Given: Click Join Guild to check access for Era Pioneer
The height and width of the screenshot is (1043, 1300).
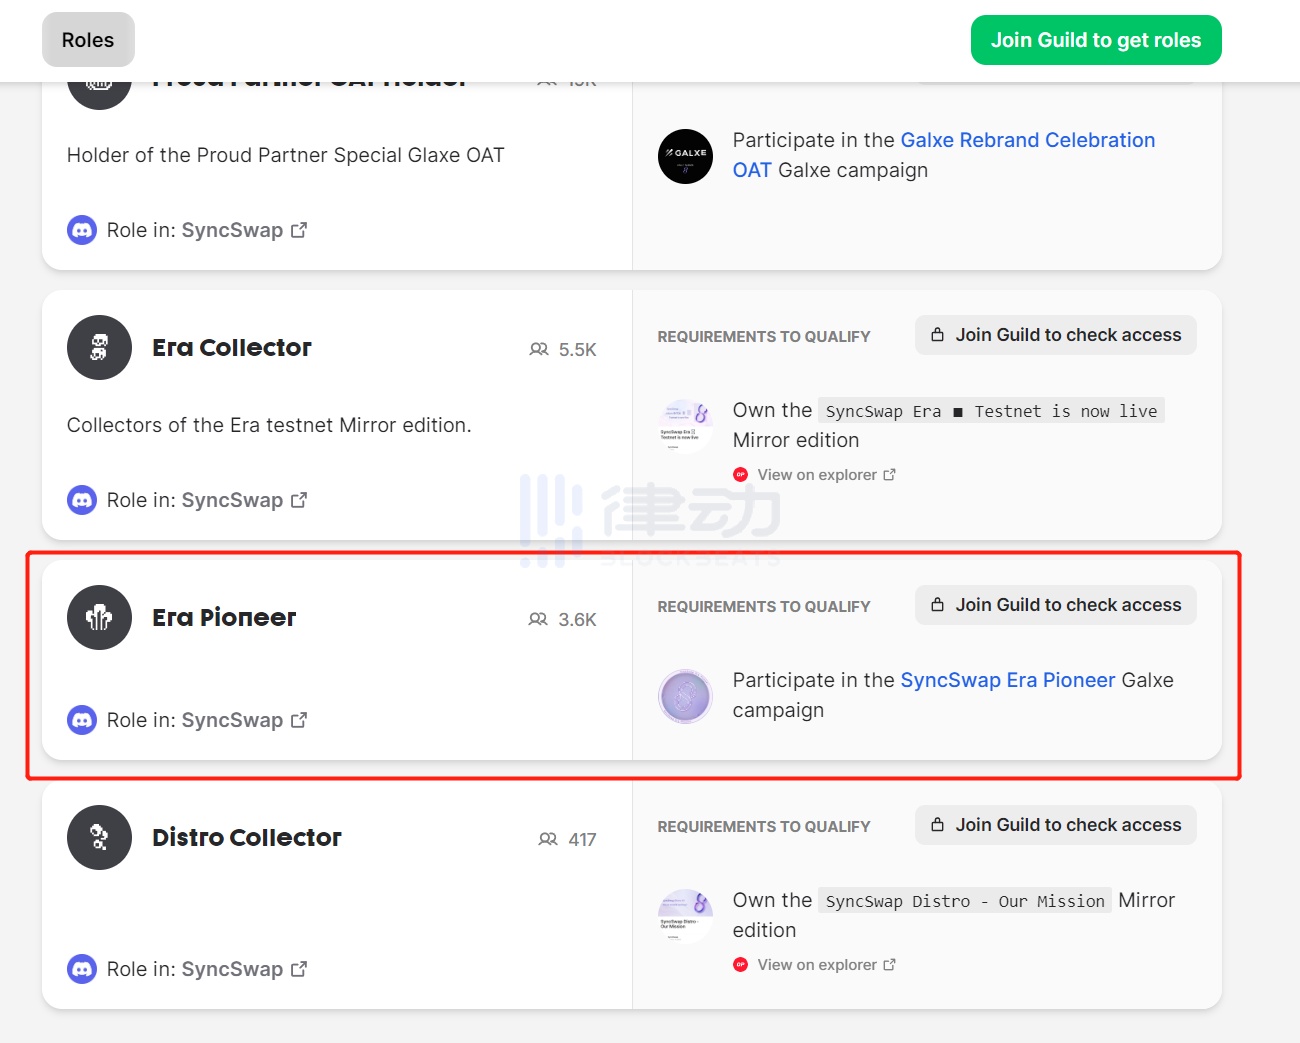Looking at the screenshot, I should 1055,605.
